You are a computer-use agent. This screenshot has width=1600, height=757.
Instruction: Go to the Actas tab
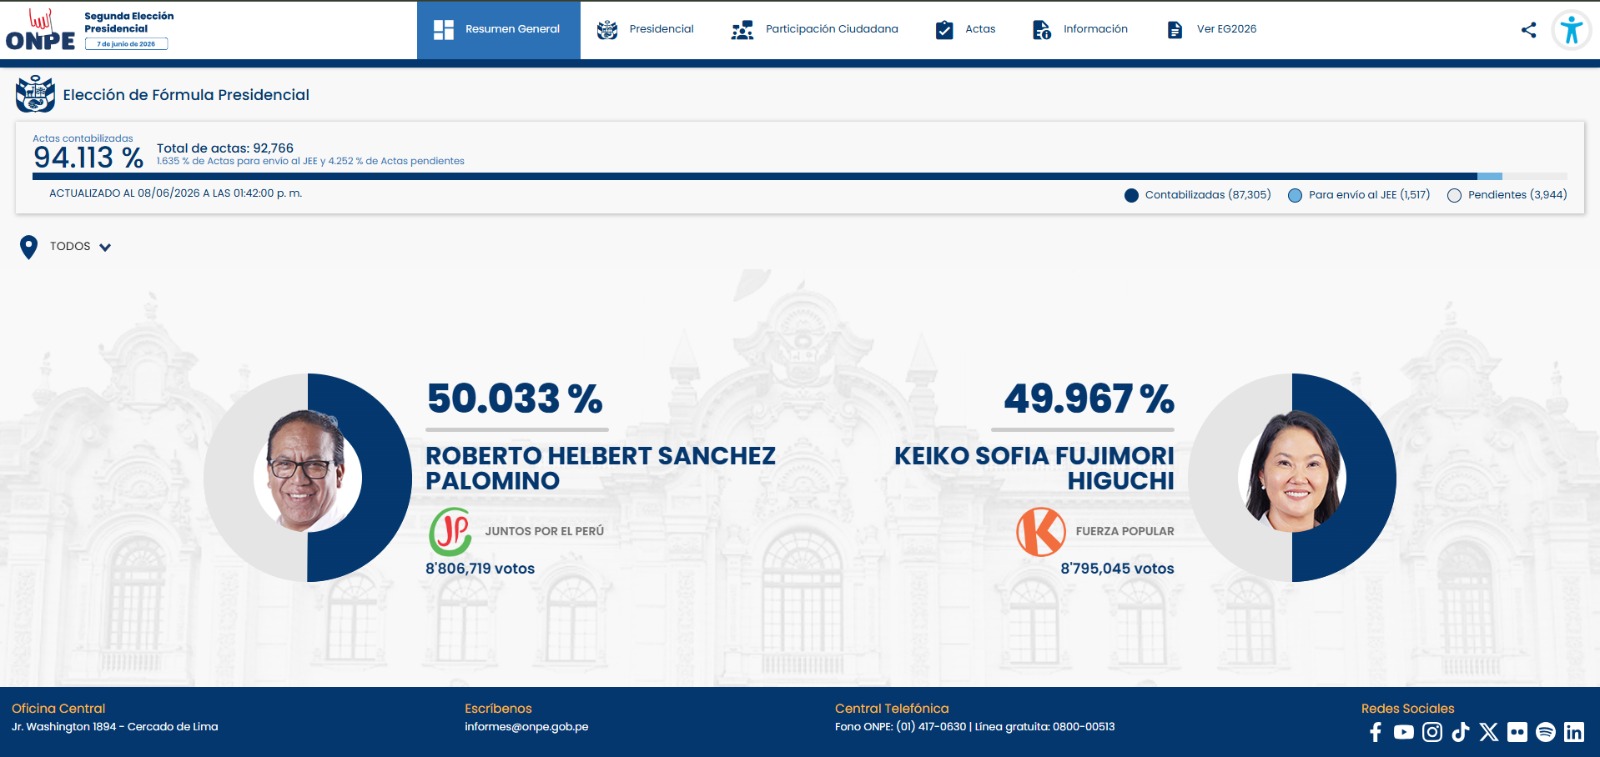965,30
